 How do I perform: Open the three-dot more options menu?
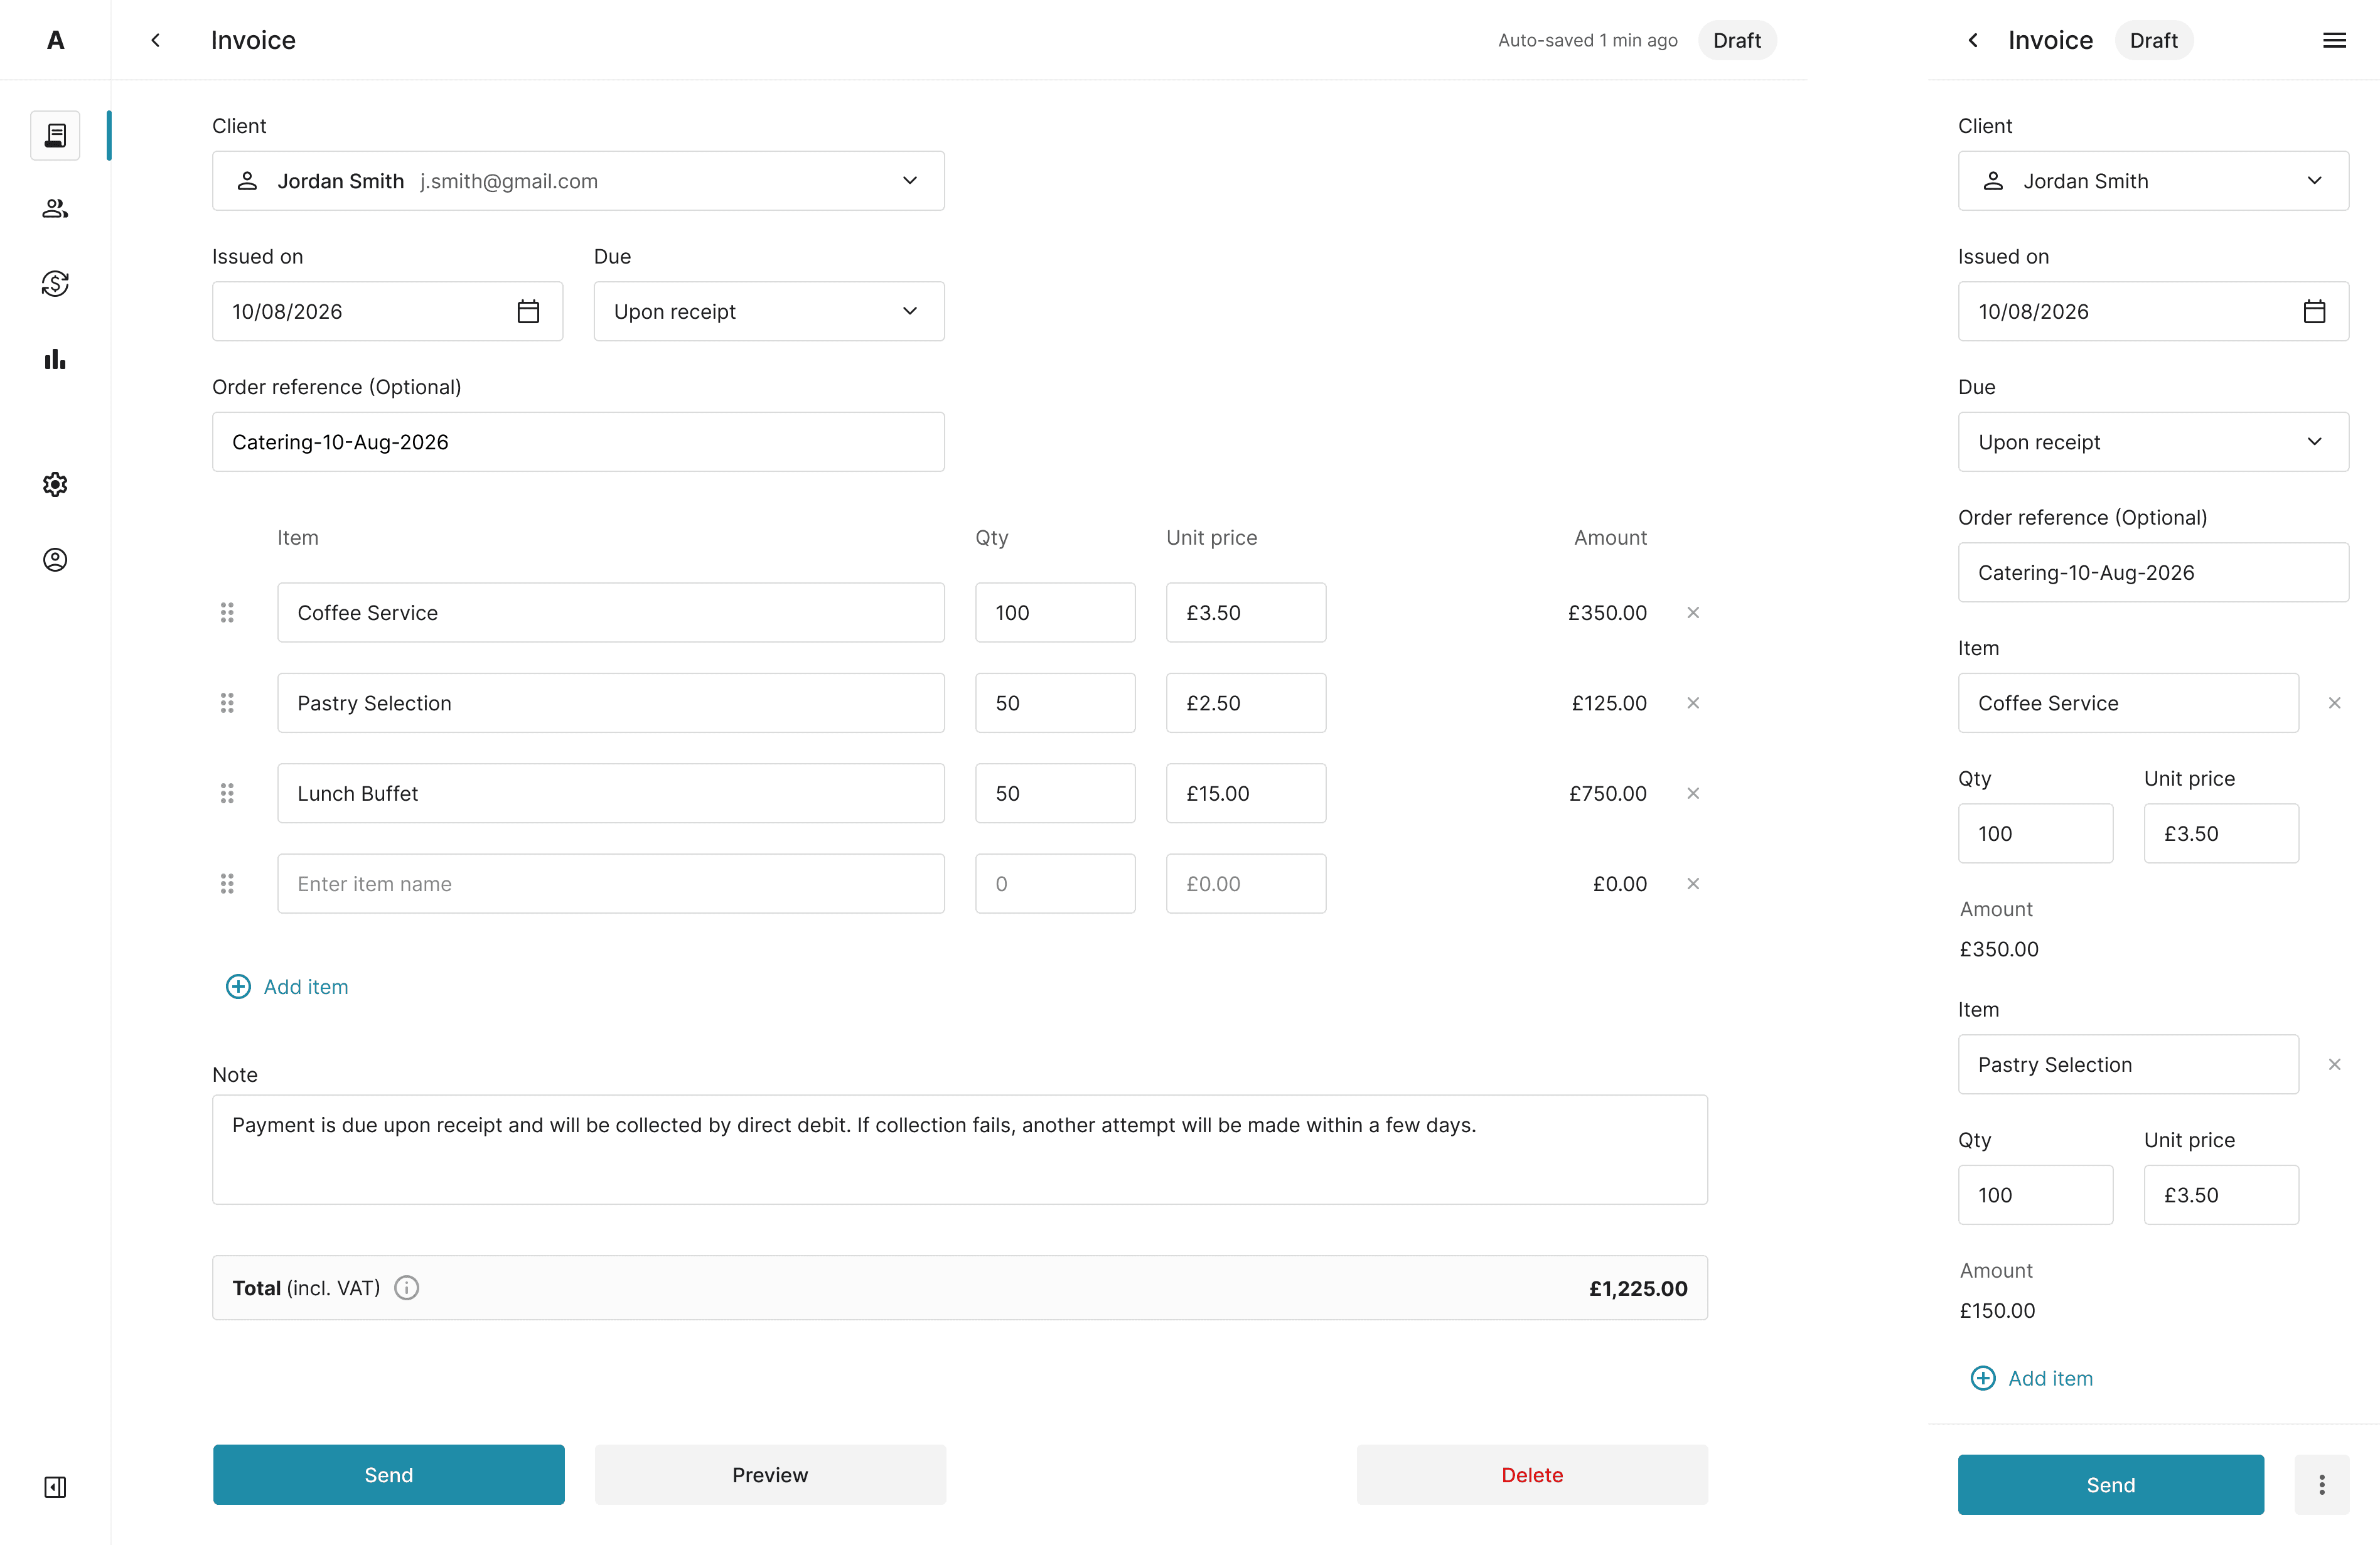(2321, 1485)
